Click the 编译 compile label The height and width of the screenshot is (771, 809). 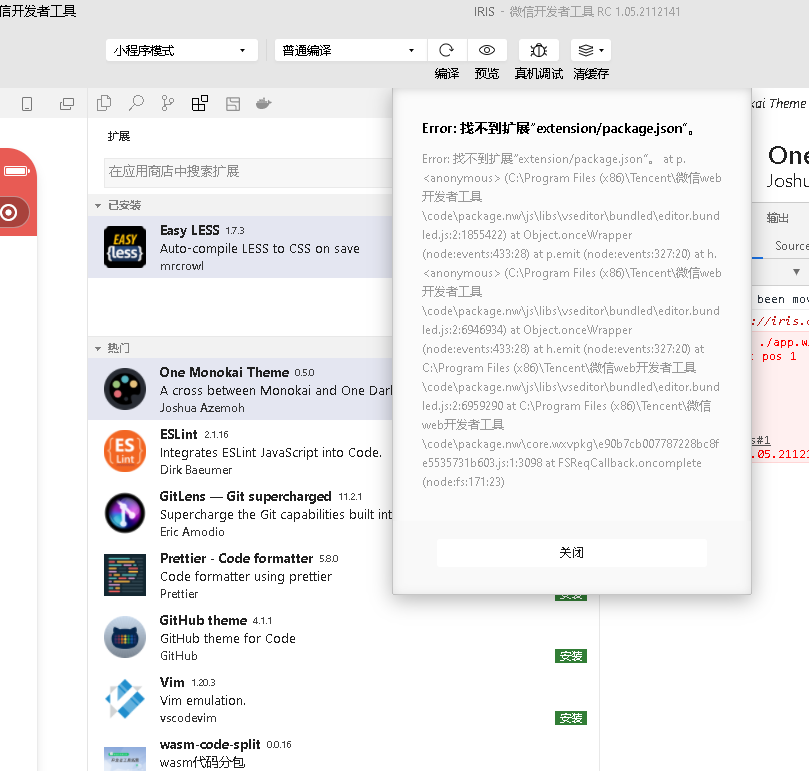[x=446, y=74]
